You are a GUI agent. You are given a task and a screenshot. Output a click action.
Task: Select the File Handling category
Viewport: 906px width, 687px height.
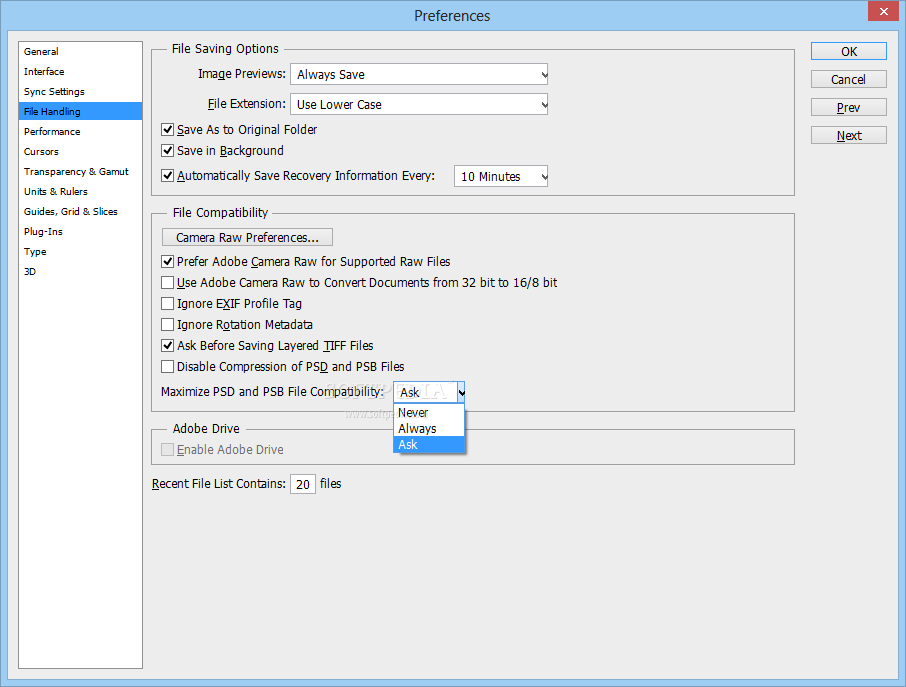tap(80, 112)
